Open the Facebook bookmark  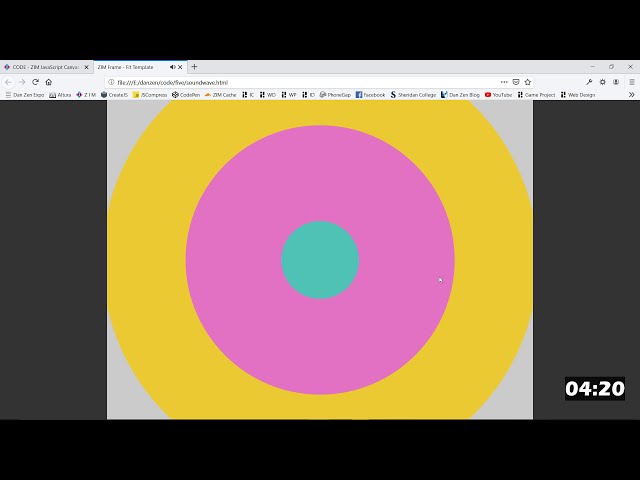click(x=370, y=95)
